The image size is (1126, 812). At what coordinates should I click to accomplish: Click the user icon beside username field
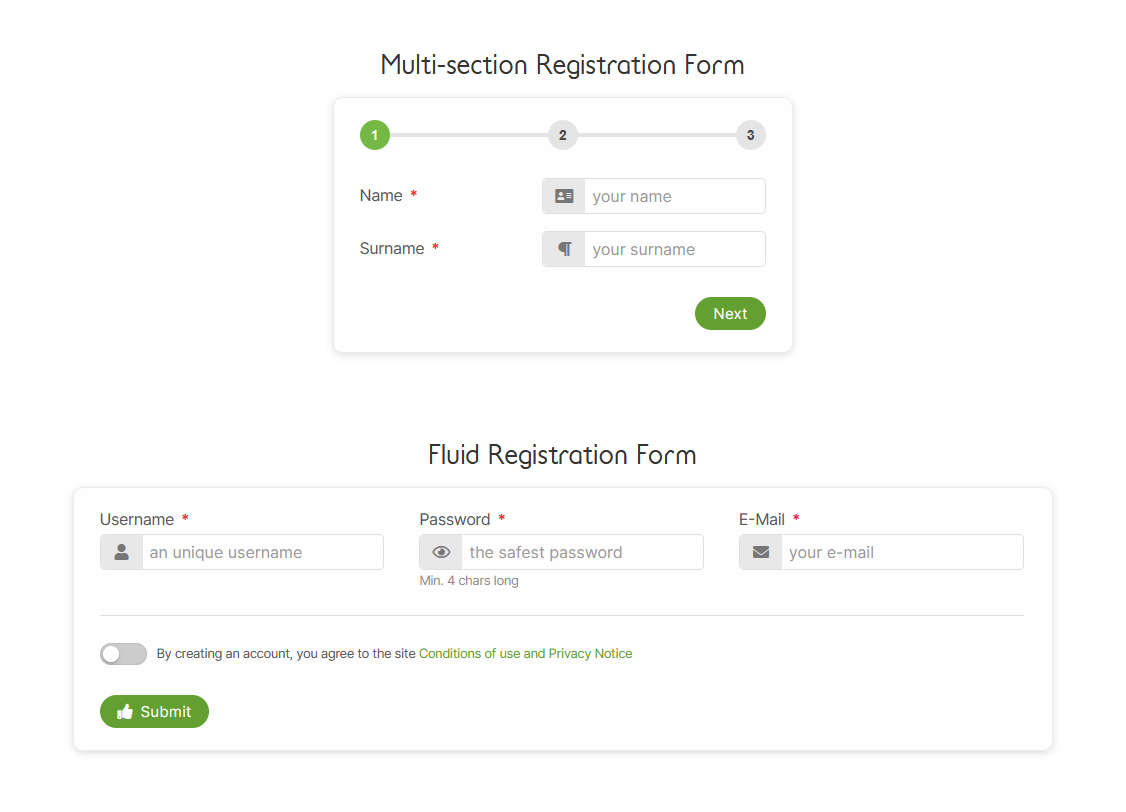coord(121,552)
